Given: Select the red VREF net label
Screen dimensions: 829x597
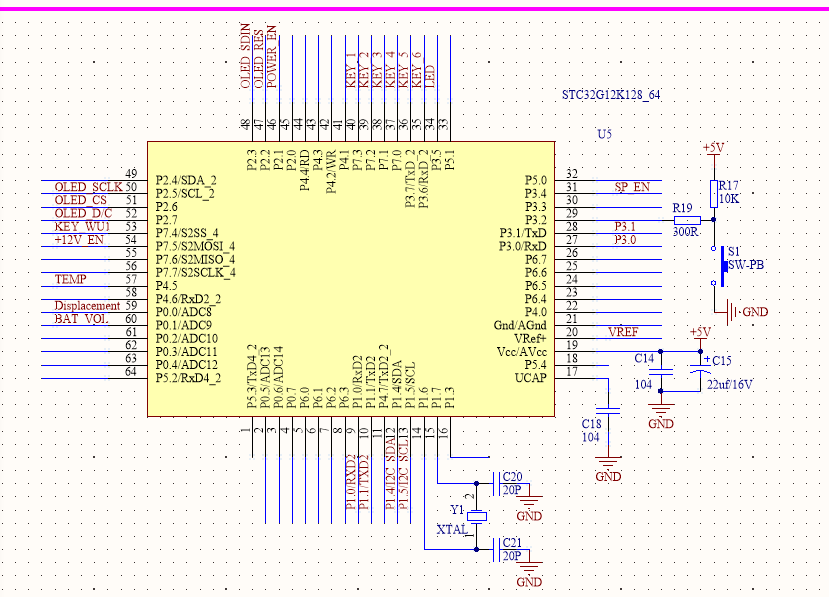Looking at the screenshot, I should coord(623,332).
